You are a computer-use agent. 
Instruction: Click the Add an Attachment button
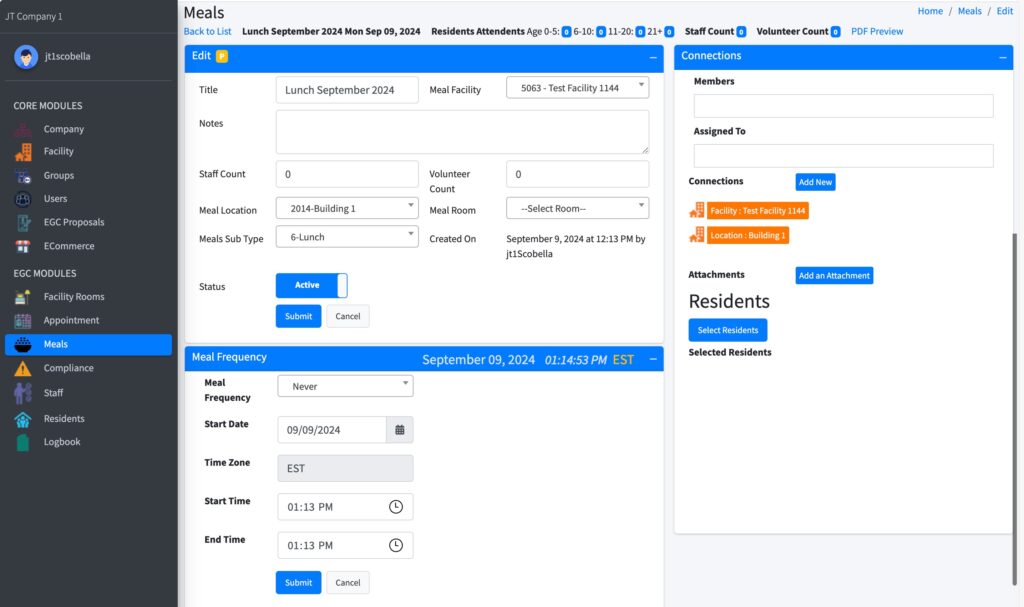pyautogui.click(x=834, y=276)
